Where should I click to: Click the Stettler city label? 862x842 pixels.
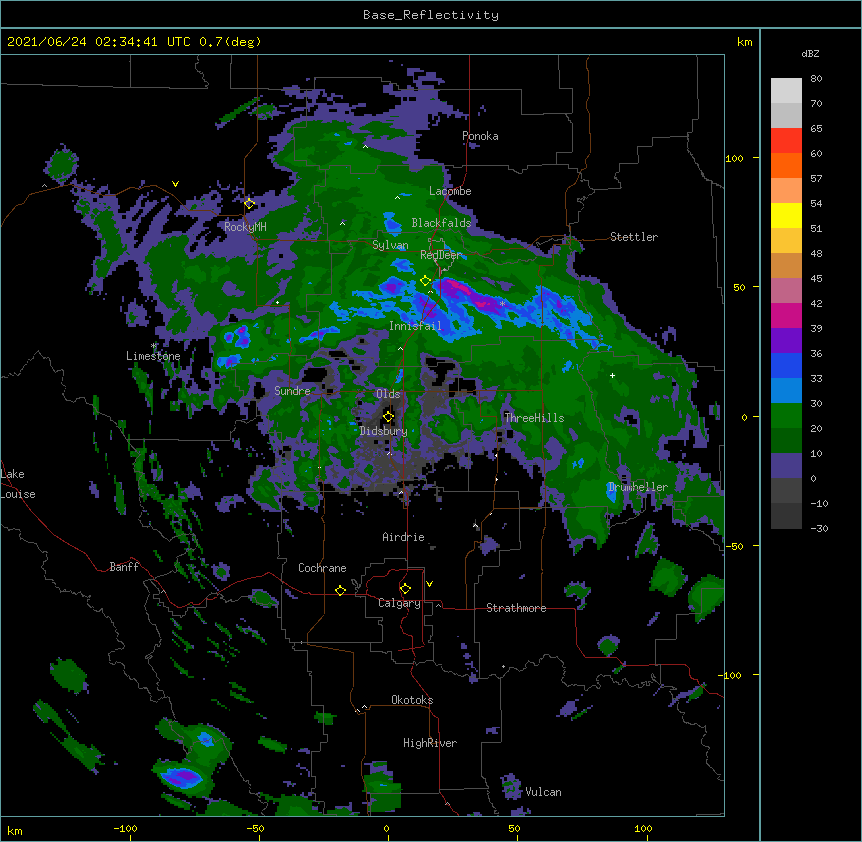point(634,237)
